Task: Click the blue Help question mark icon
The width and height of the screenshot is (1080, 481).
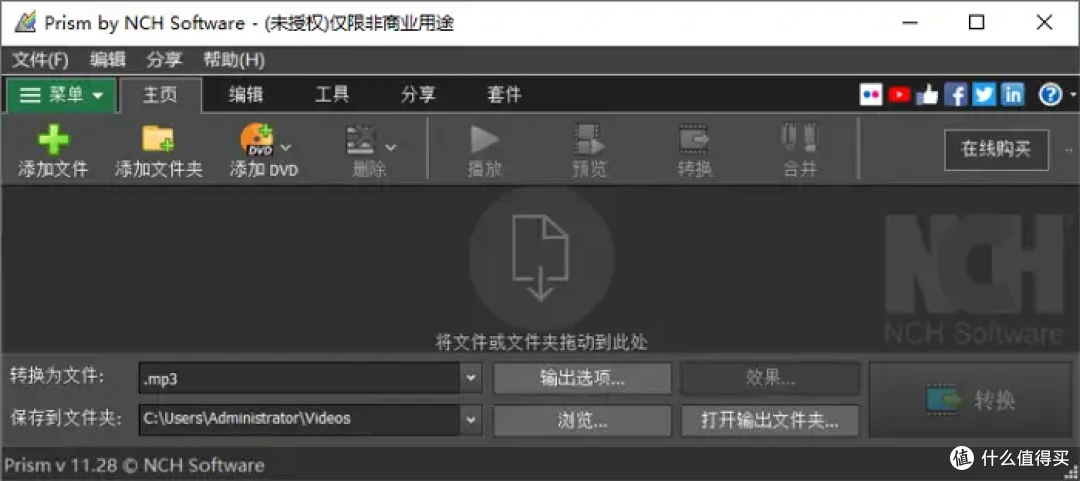Action: coord(1050,94)
